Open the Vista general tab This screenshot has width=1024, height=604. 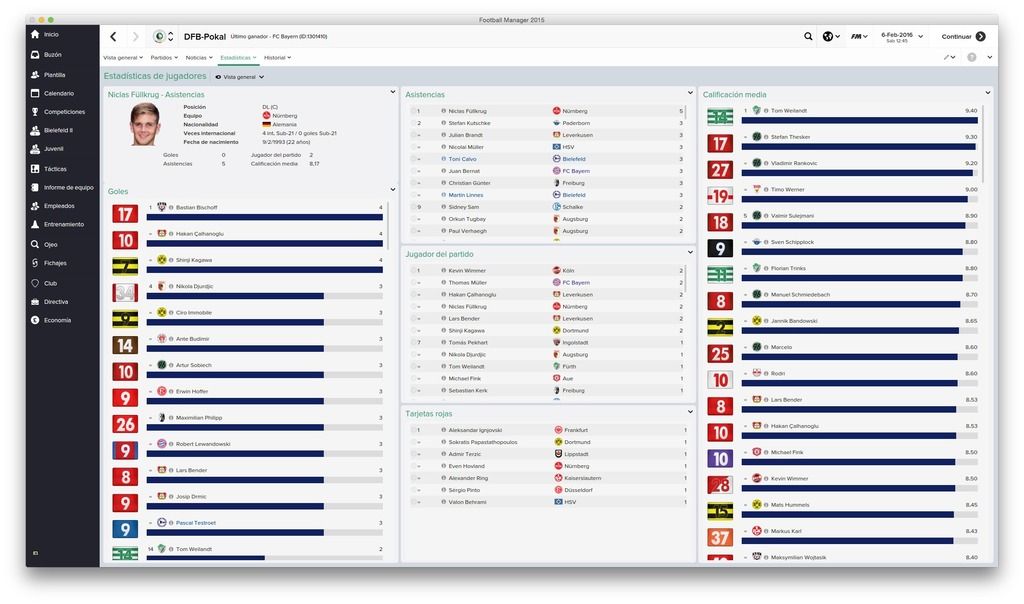click(123, 57)
